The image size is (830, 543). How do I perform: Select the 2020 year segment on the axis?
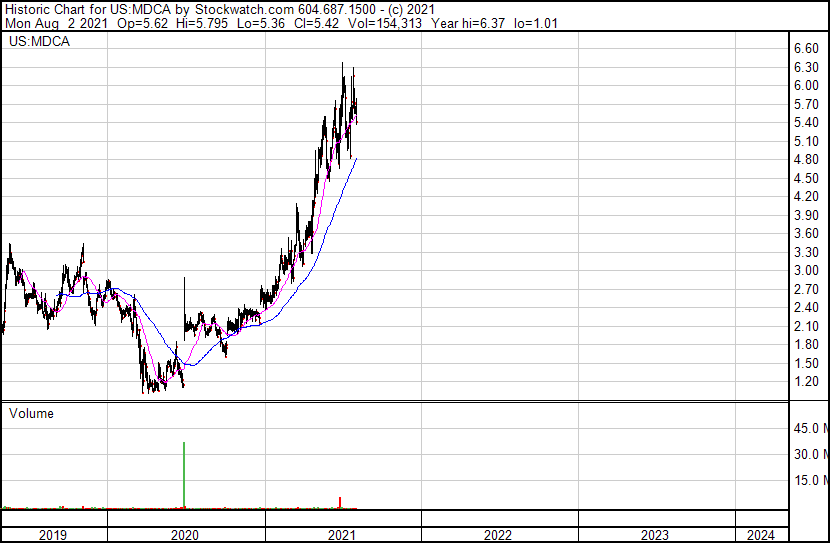185,535
